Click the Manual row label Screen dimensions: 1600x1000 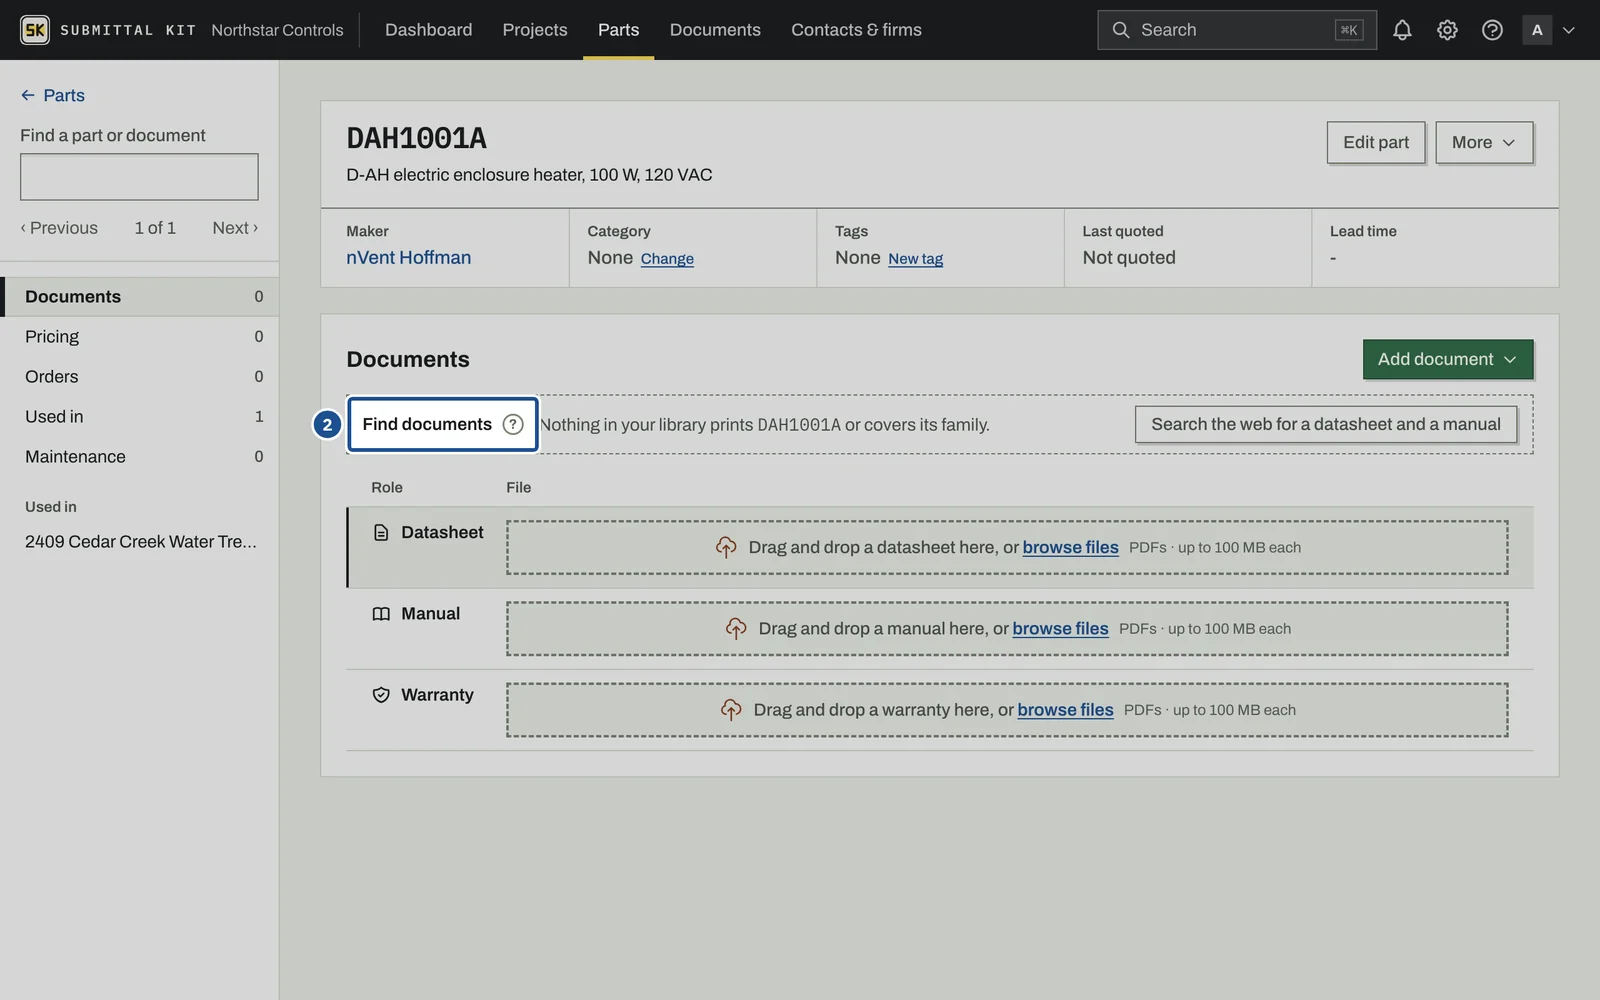pyautogui.click(x=430, y=614)
